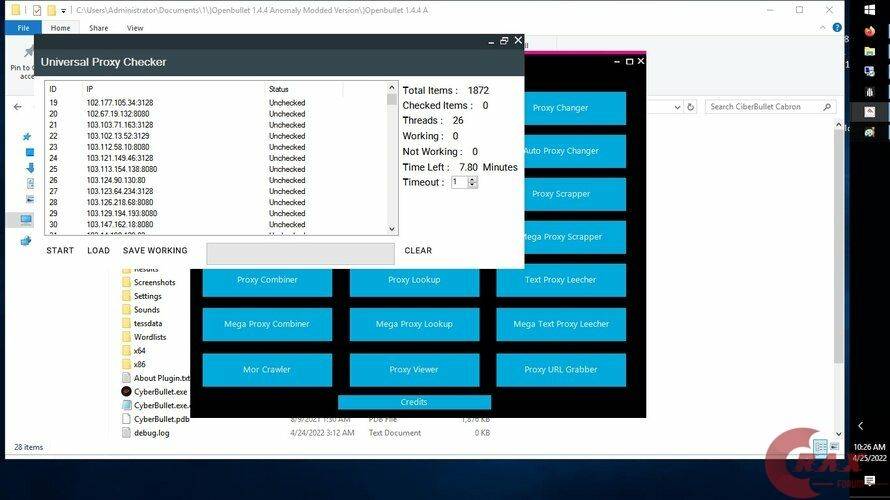Open the Proxy Changer tool
This screenshot has height=500, width=890.
575,108
